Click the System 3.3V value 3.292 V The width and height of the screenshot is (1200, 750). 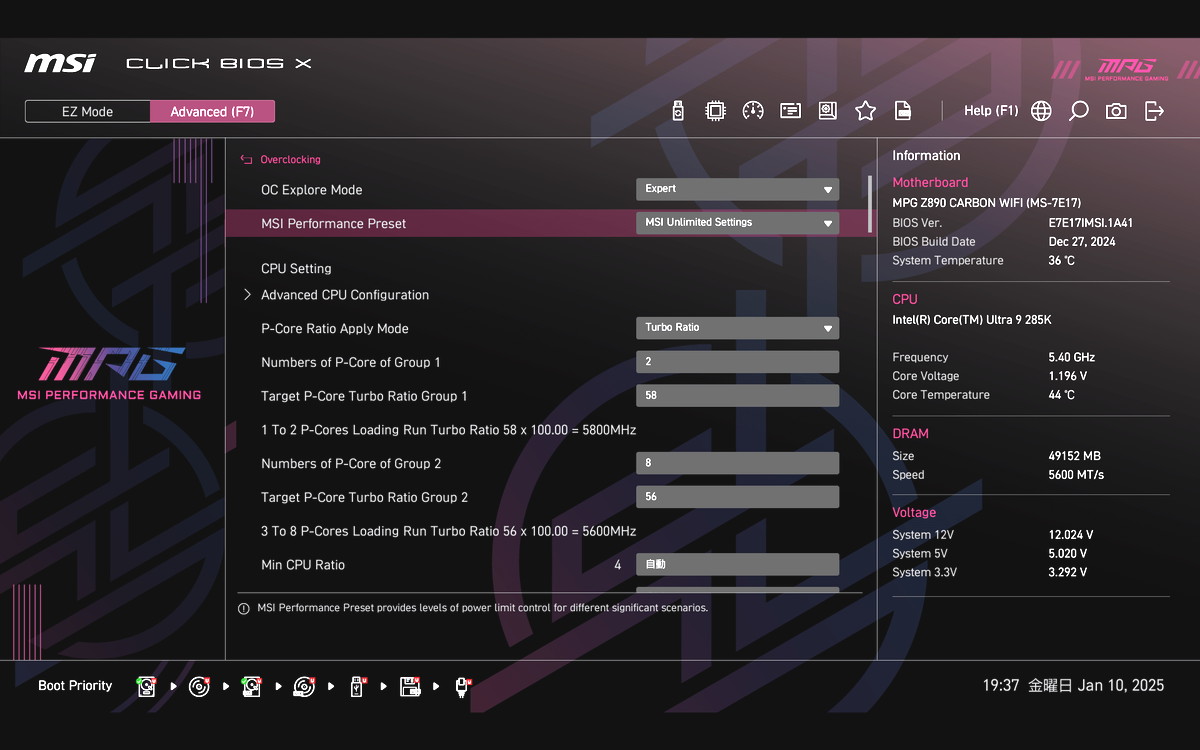pyautogui.click(x=1068, y=573)
